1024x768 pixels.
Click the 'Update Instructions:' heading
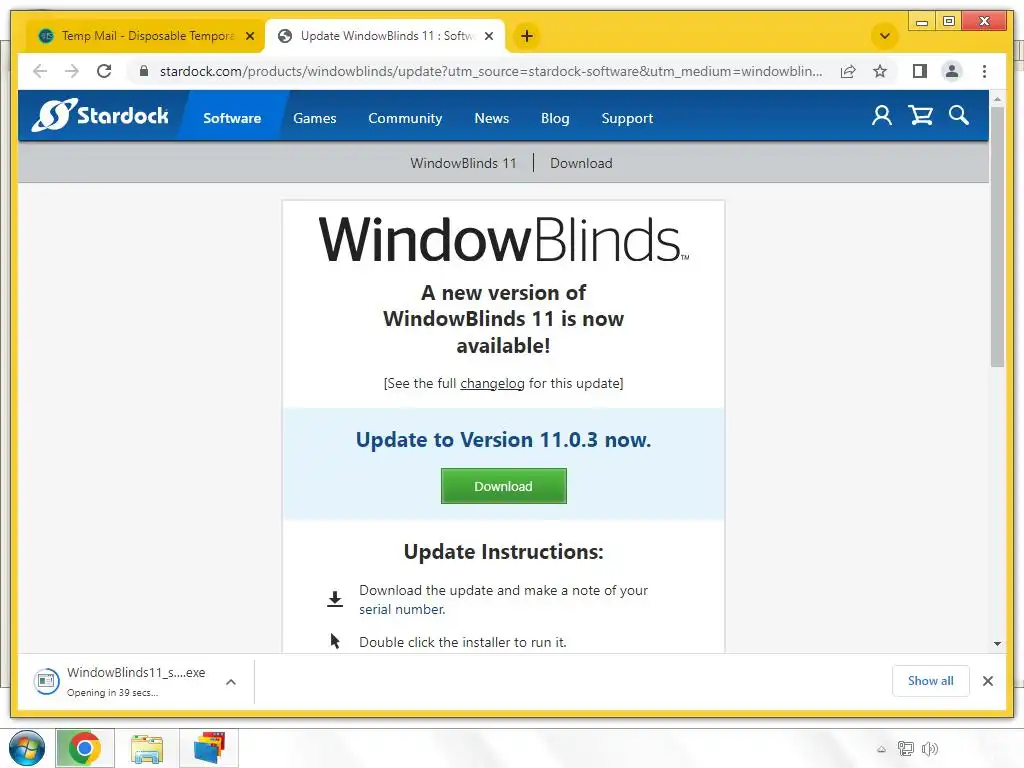tap(504, 552)
